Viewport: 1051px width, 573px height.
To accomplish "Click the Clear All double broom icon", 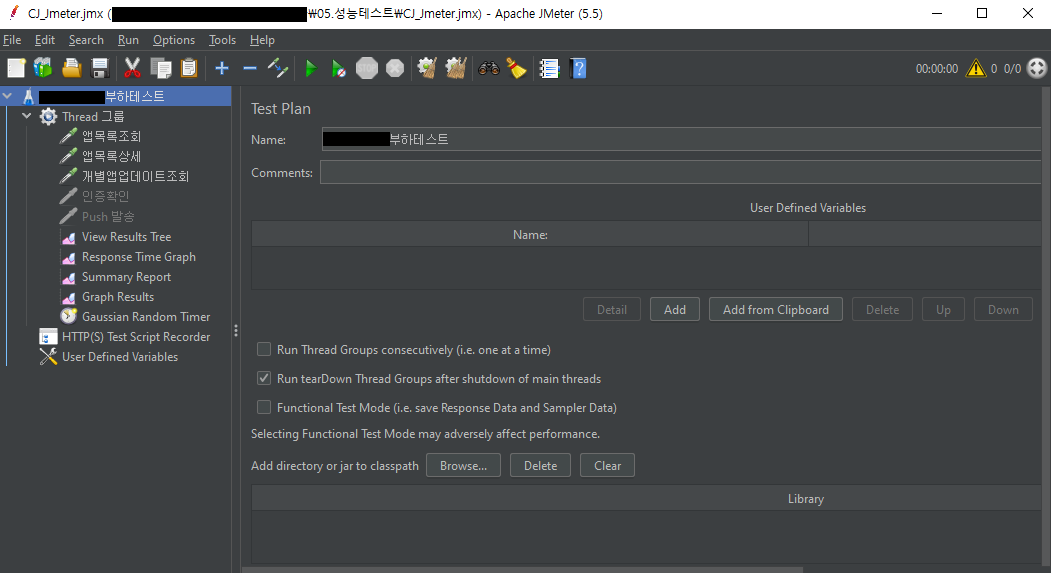I will pyautogui.click(x=456, y=68).
